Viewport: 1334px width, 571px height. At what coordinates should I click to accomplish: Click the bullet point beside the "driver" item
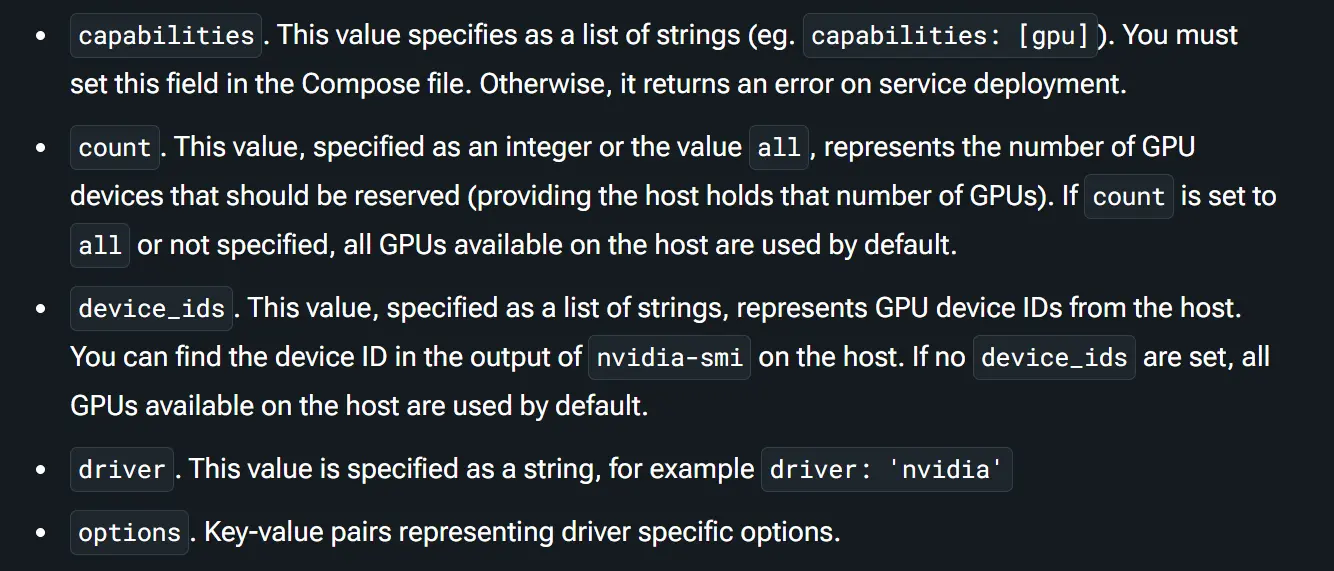40,469
